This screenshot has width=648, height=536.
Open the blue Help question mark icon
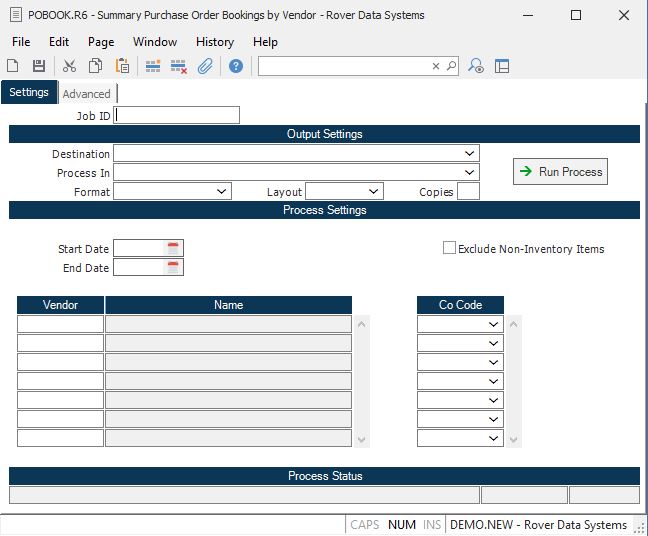click(x=236, y=66)
